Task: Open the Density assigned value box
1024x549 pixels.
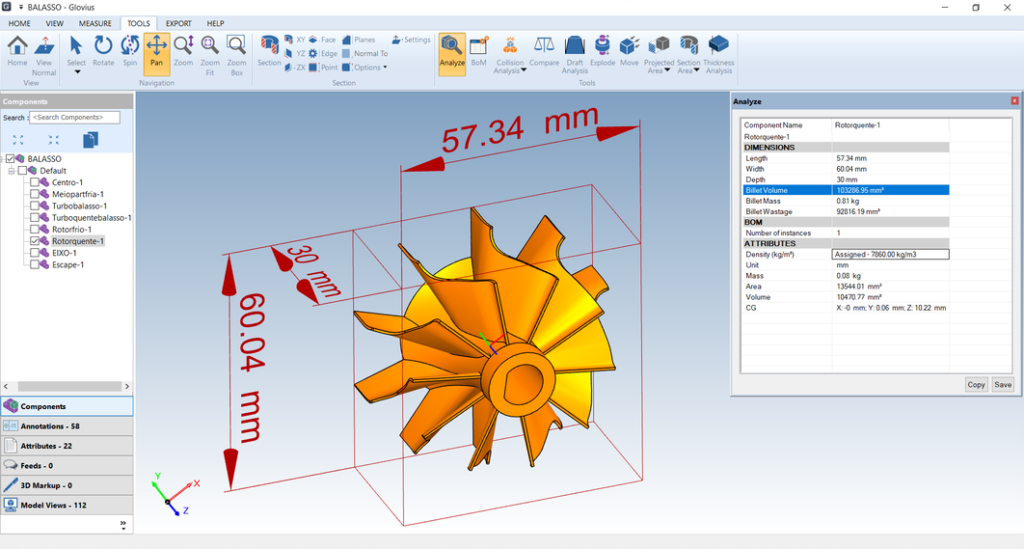Action: [x=890, y=255]
